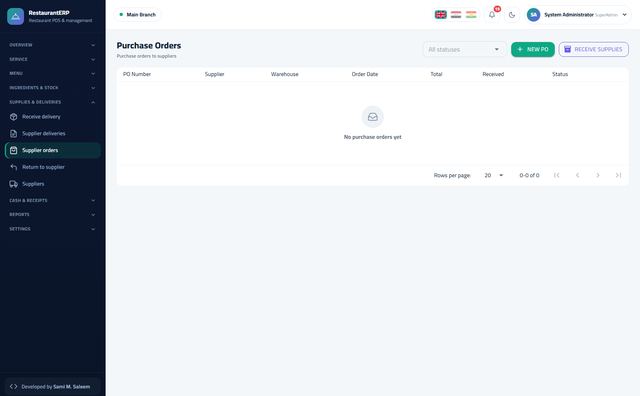Select the India flag language icon
The width and height of the screenshot is (640, 396).
(x=471, y=15)
